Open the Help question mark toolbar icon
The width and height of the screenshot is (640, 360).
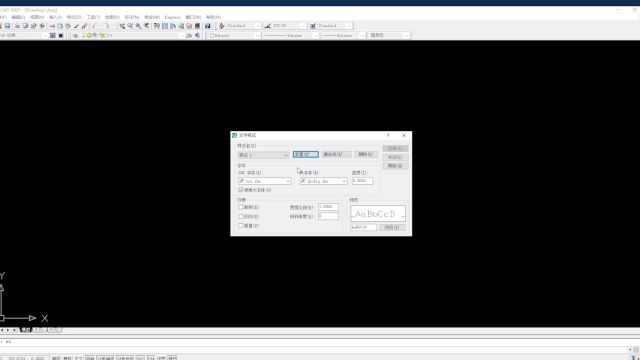(x=207, y=26)
